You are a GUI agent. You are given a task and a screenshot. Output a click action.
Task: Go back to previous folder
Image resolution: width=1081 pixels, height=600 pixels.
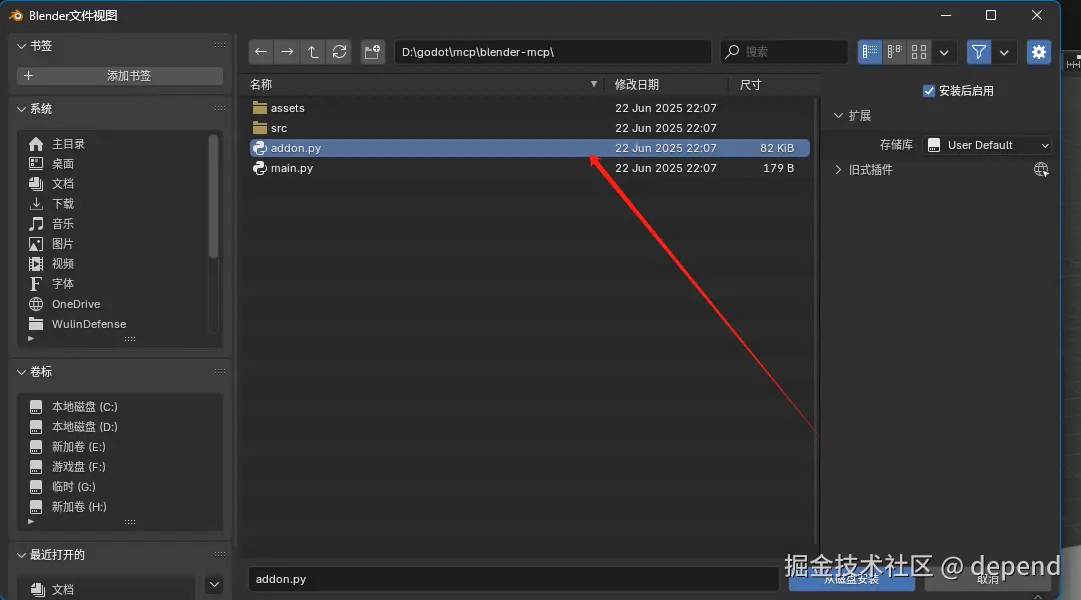(x=261, y=52)
